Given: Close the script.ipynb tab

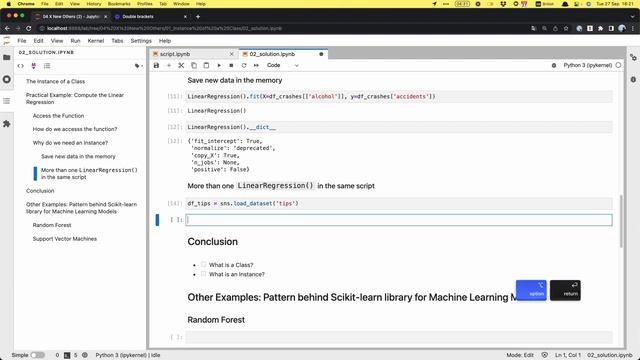Looking at the screenshot, I should click(x=231, y=54).
